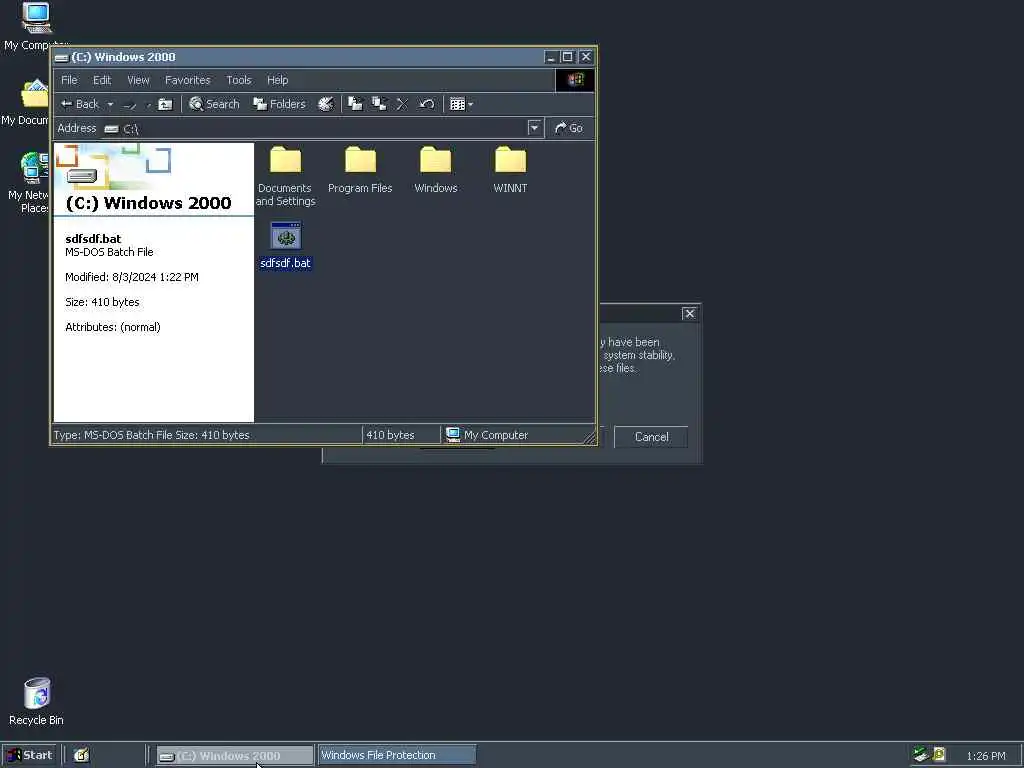This screenshot has height=768, width=1024.
Task: Click the 'Attributes: (normal)' text
Action: [112, 327]
